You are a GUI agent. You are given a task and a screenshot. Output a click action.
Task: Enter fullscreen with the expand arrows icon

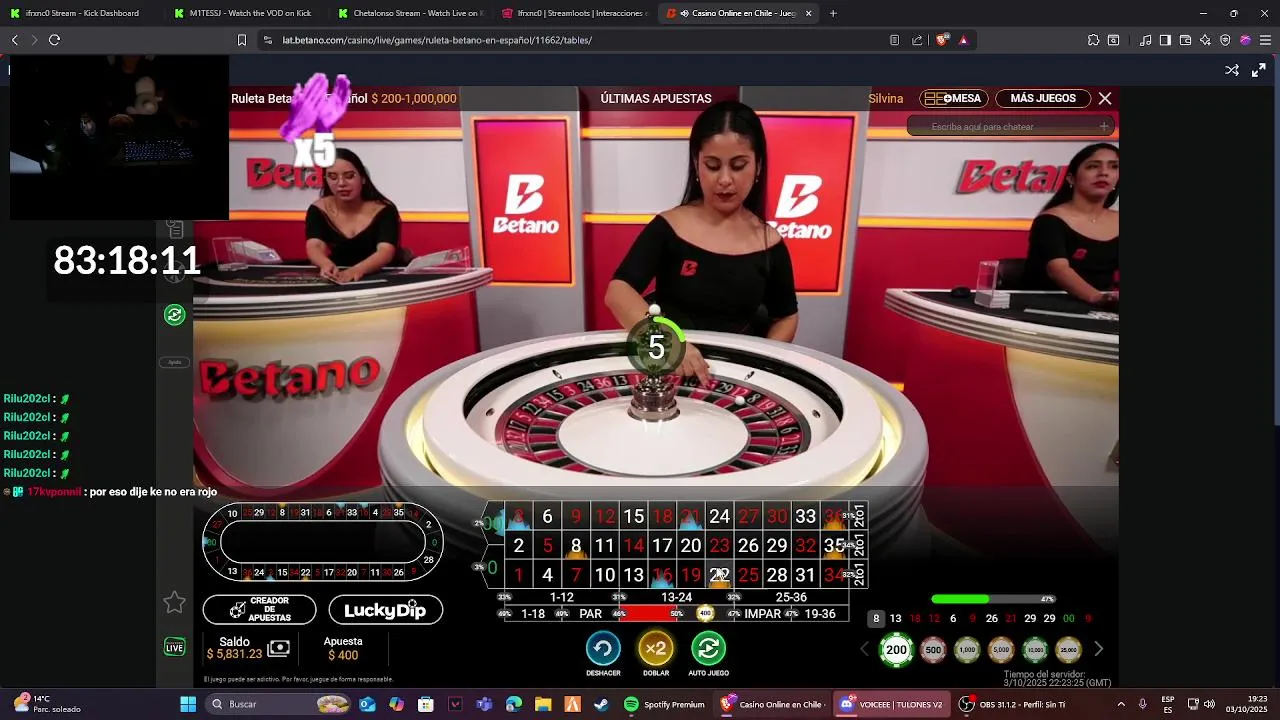click(x=1259, y=70)
